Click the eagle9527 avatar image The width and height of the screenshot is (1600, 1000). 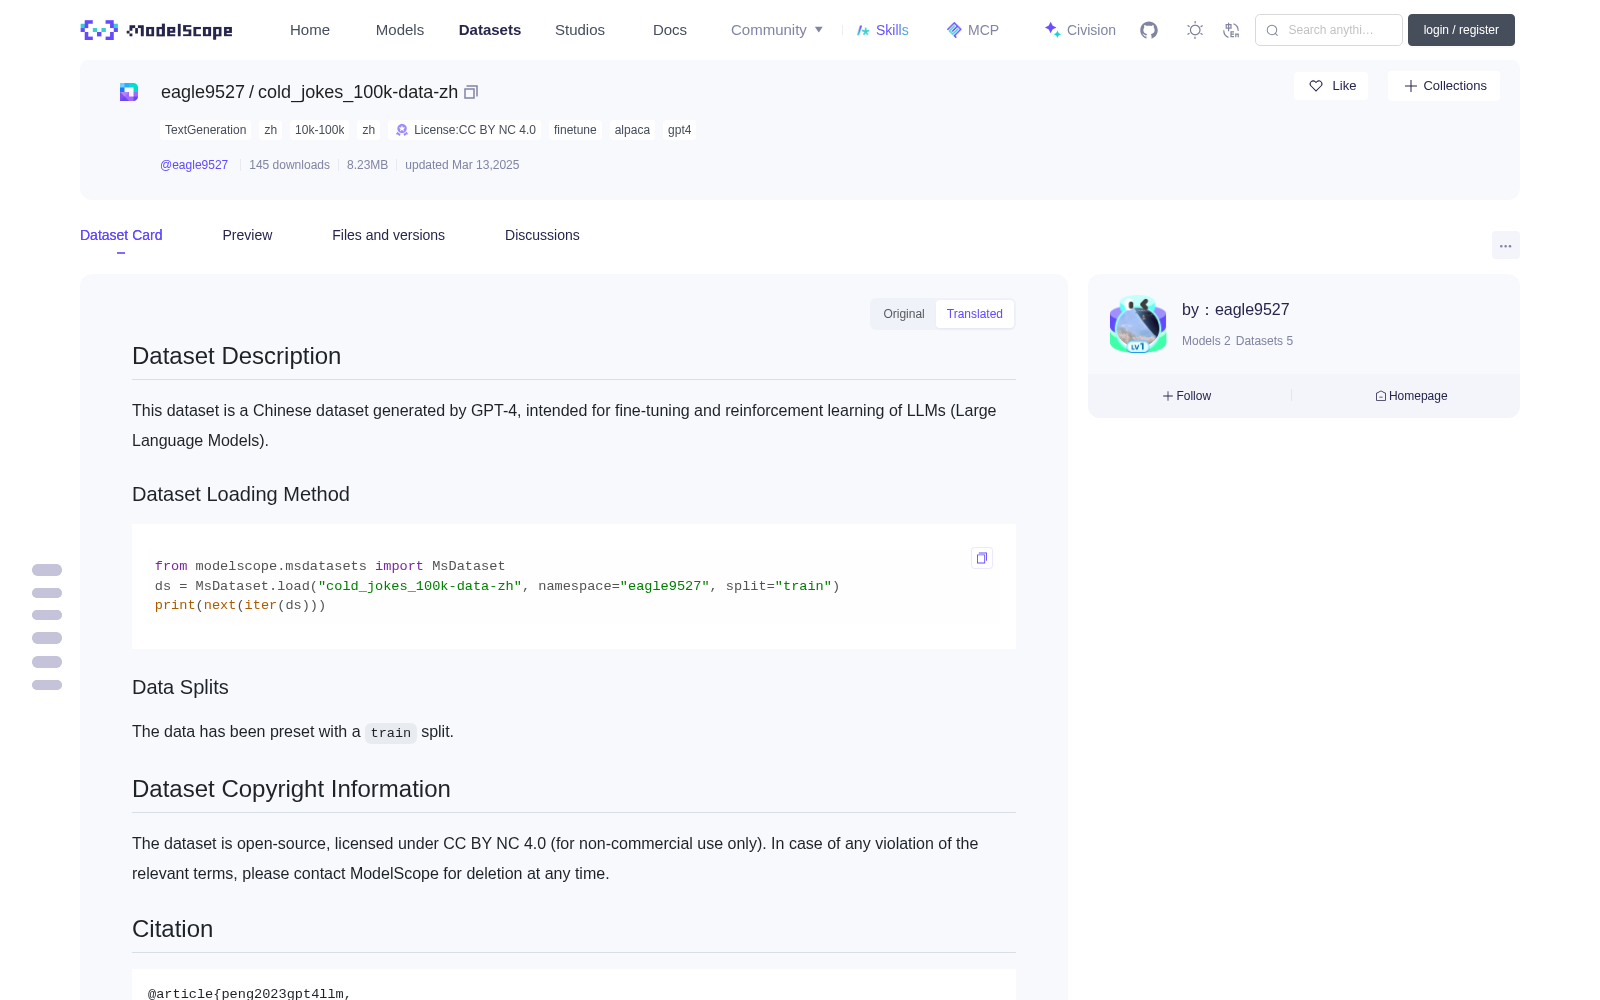click(1138, 324)
